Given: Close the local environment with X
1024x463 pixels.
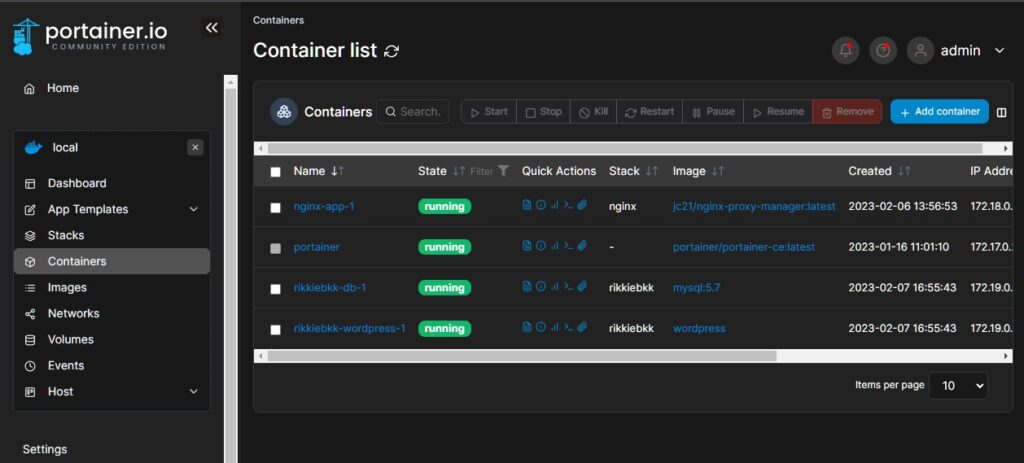Looking at the screenshot, I should pos(195,148).
